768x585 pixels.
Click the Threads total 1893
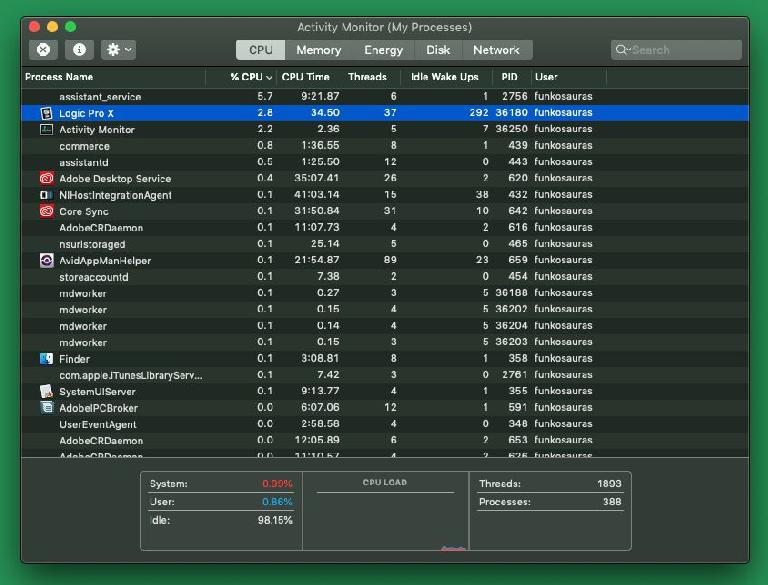(x=609, y=484)
